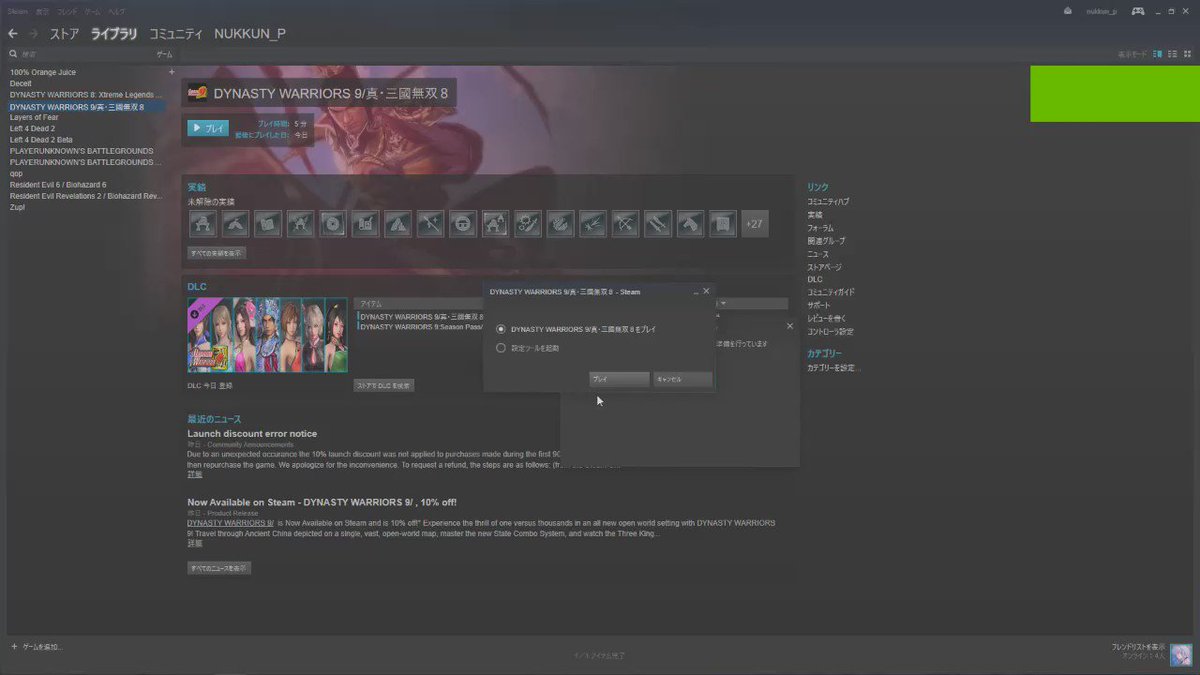Viewport: 1200px width, 675px height.
Task: Open the nukkun_p account dropdown
Action: 1101,11
